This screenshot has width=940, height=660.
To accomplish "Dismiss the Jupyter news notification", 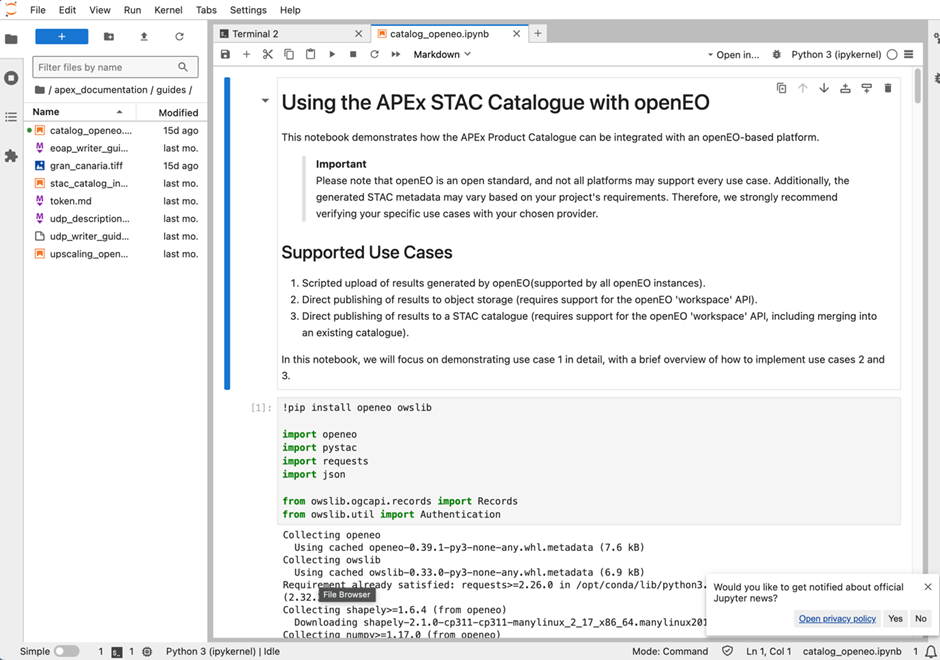I will (928, 587).
